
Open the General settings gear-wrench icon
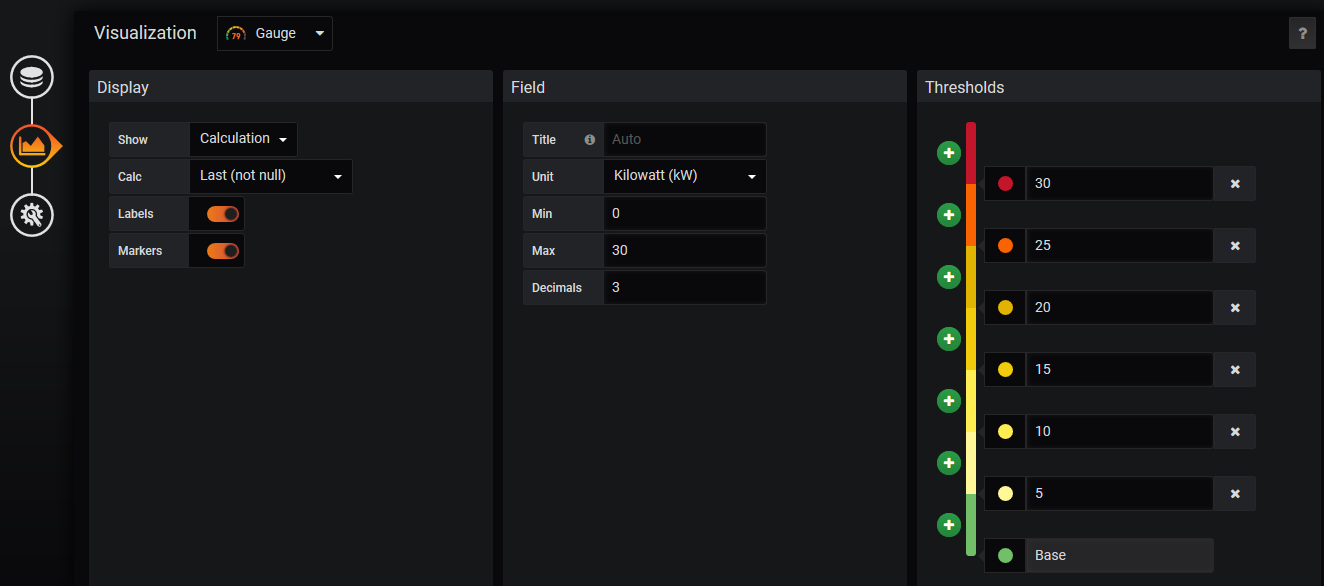(x=32, y=215)
